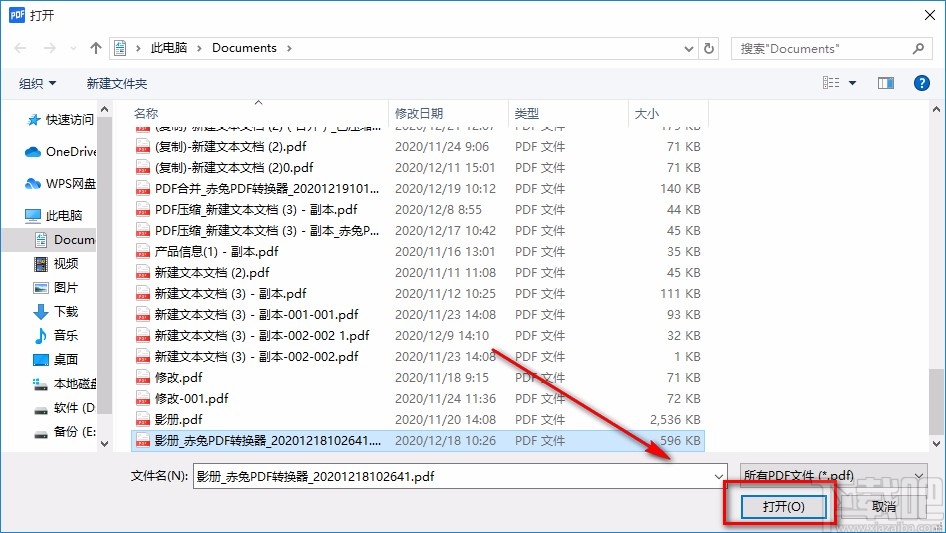This screenshot has height=533, width=946.
Task: Click PDF icon of 影册.pdf
Action: 142,420
